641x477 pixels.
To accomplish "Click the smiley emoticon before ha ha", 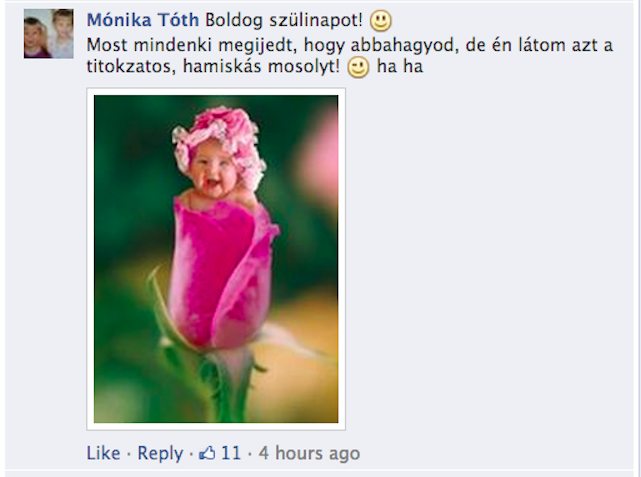I will coord(358,67).
